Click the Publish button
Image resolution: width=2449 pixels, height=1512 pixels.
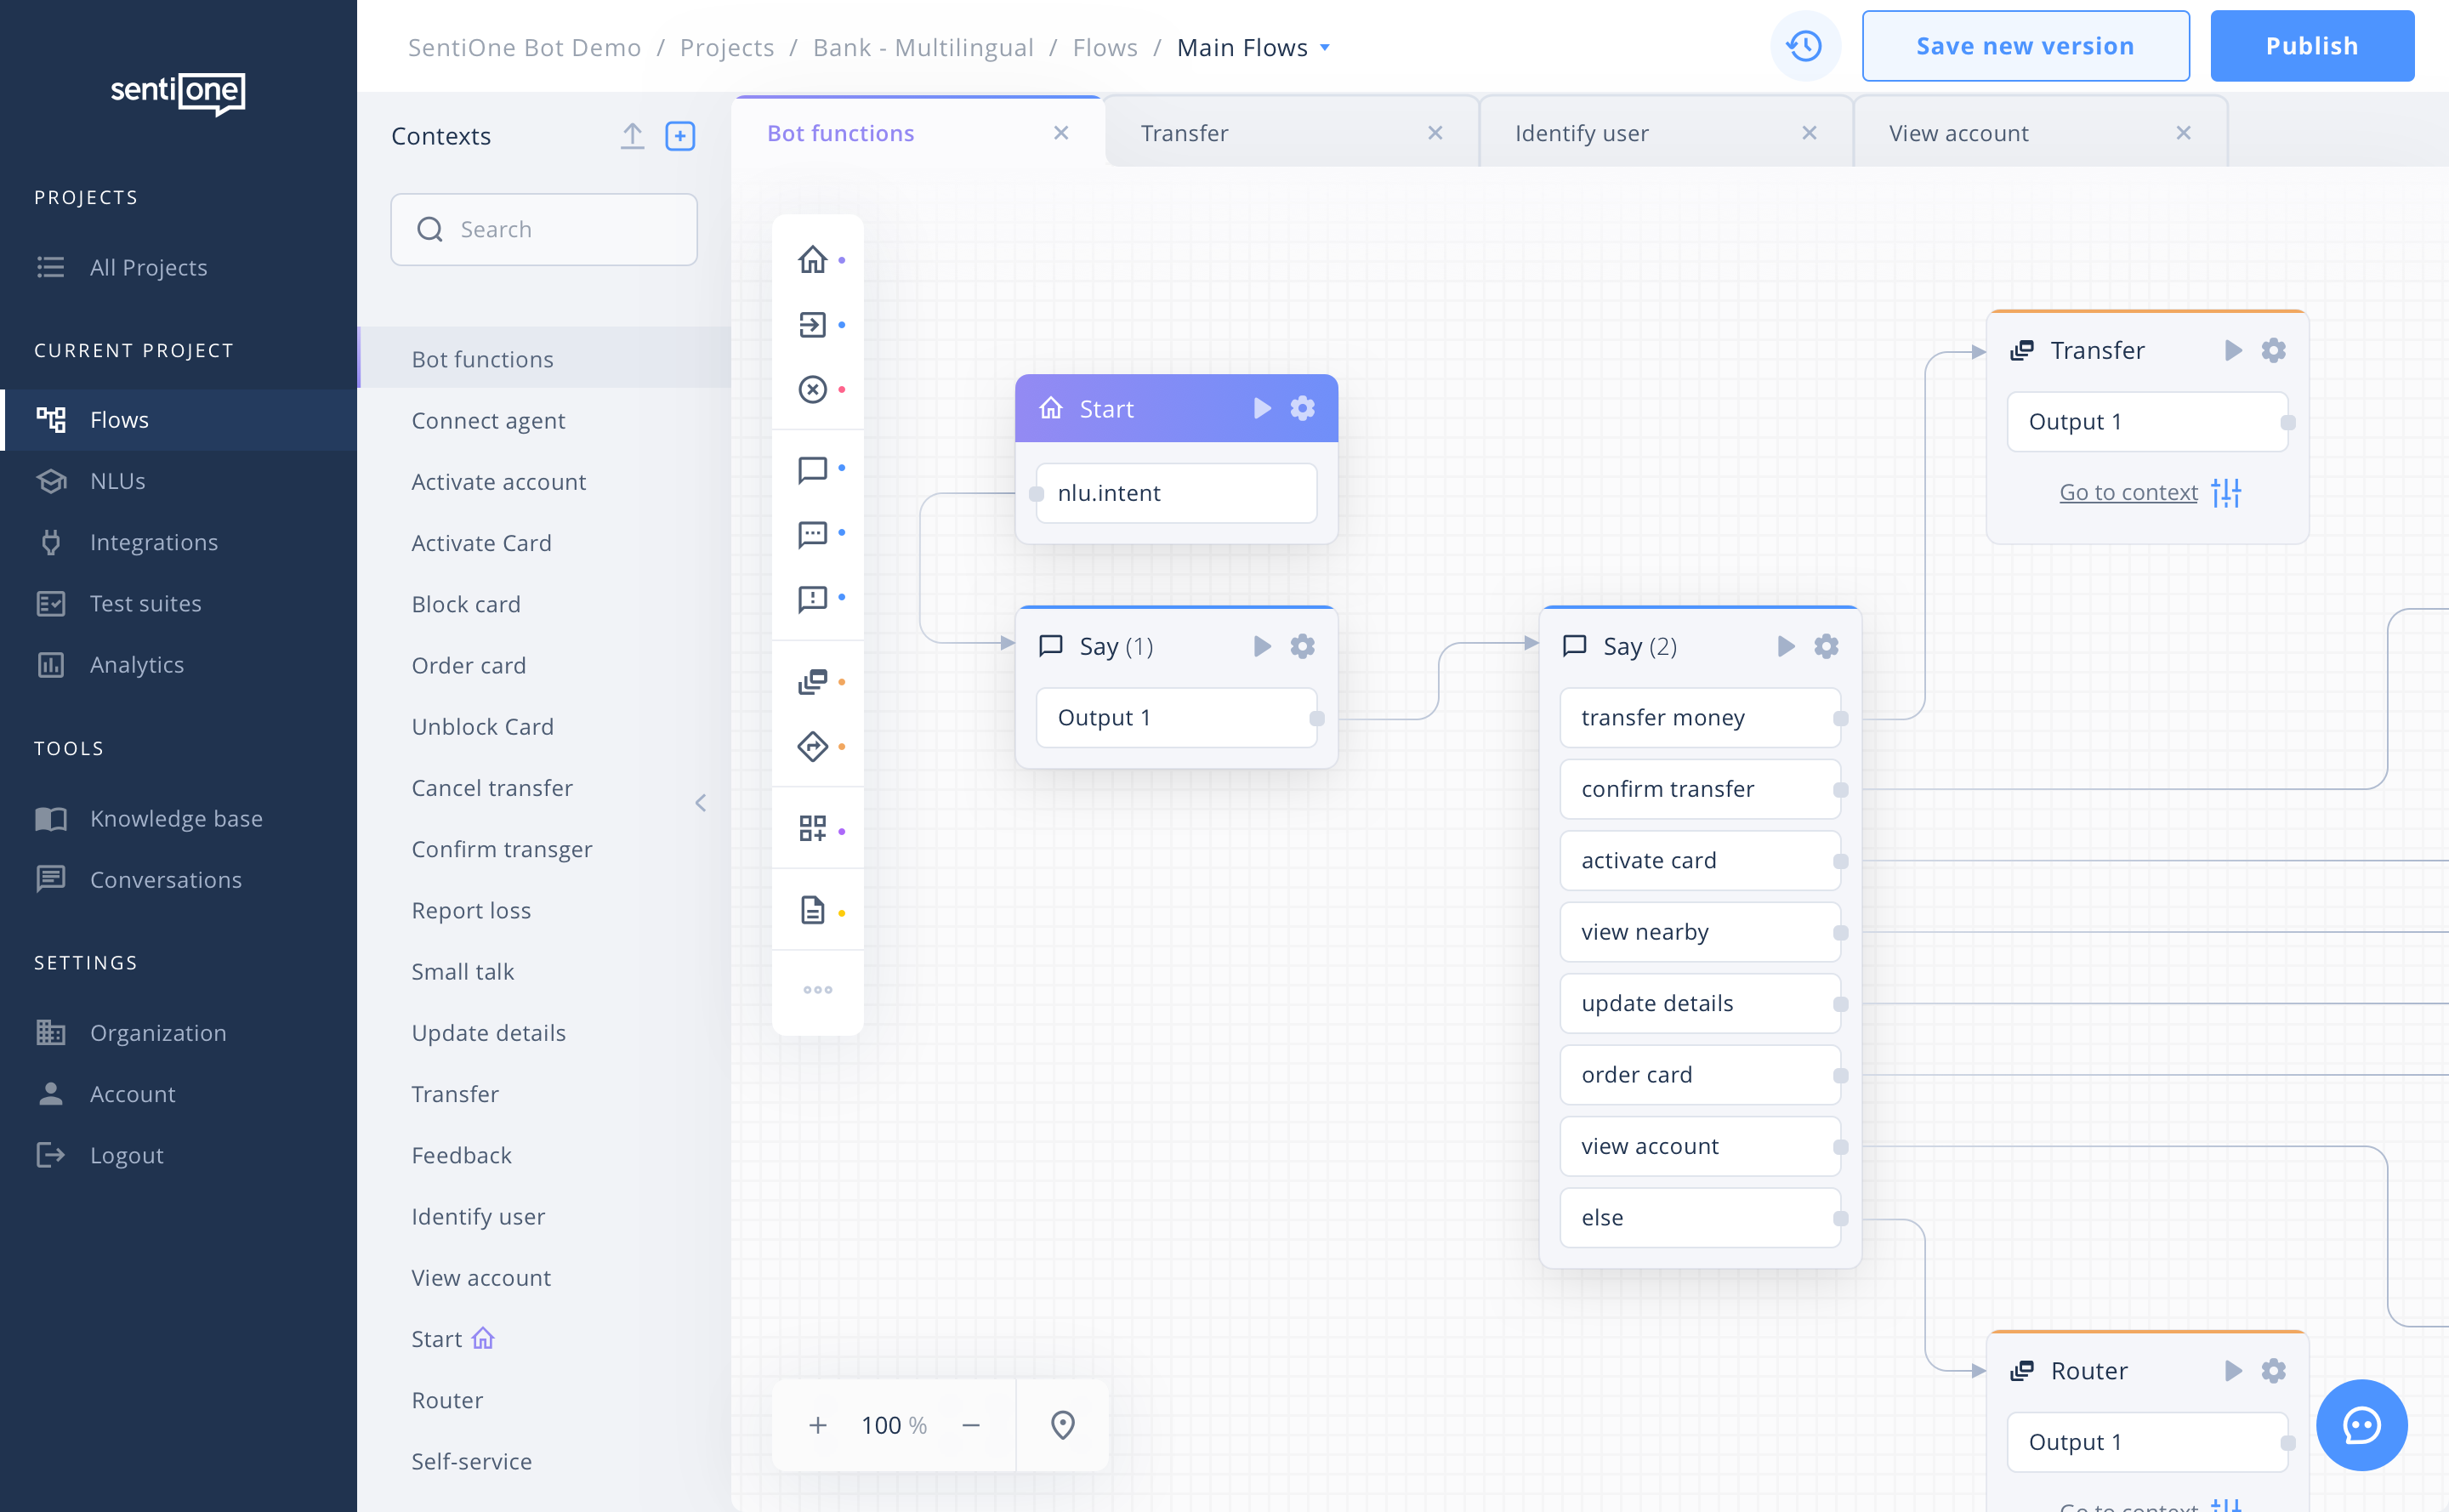2311,46
